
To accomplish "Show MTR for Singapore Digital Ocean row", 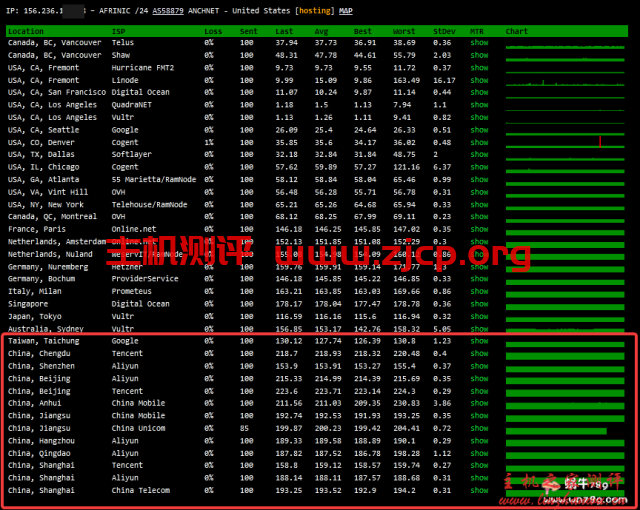I will [479, 304].
